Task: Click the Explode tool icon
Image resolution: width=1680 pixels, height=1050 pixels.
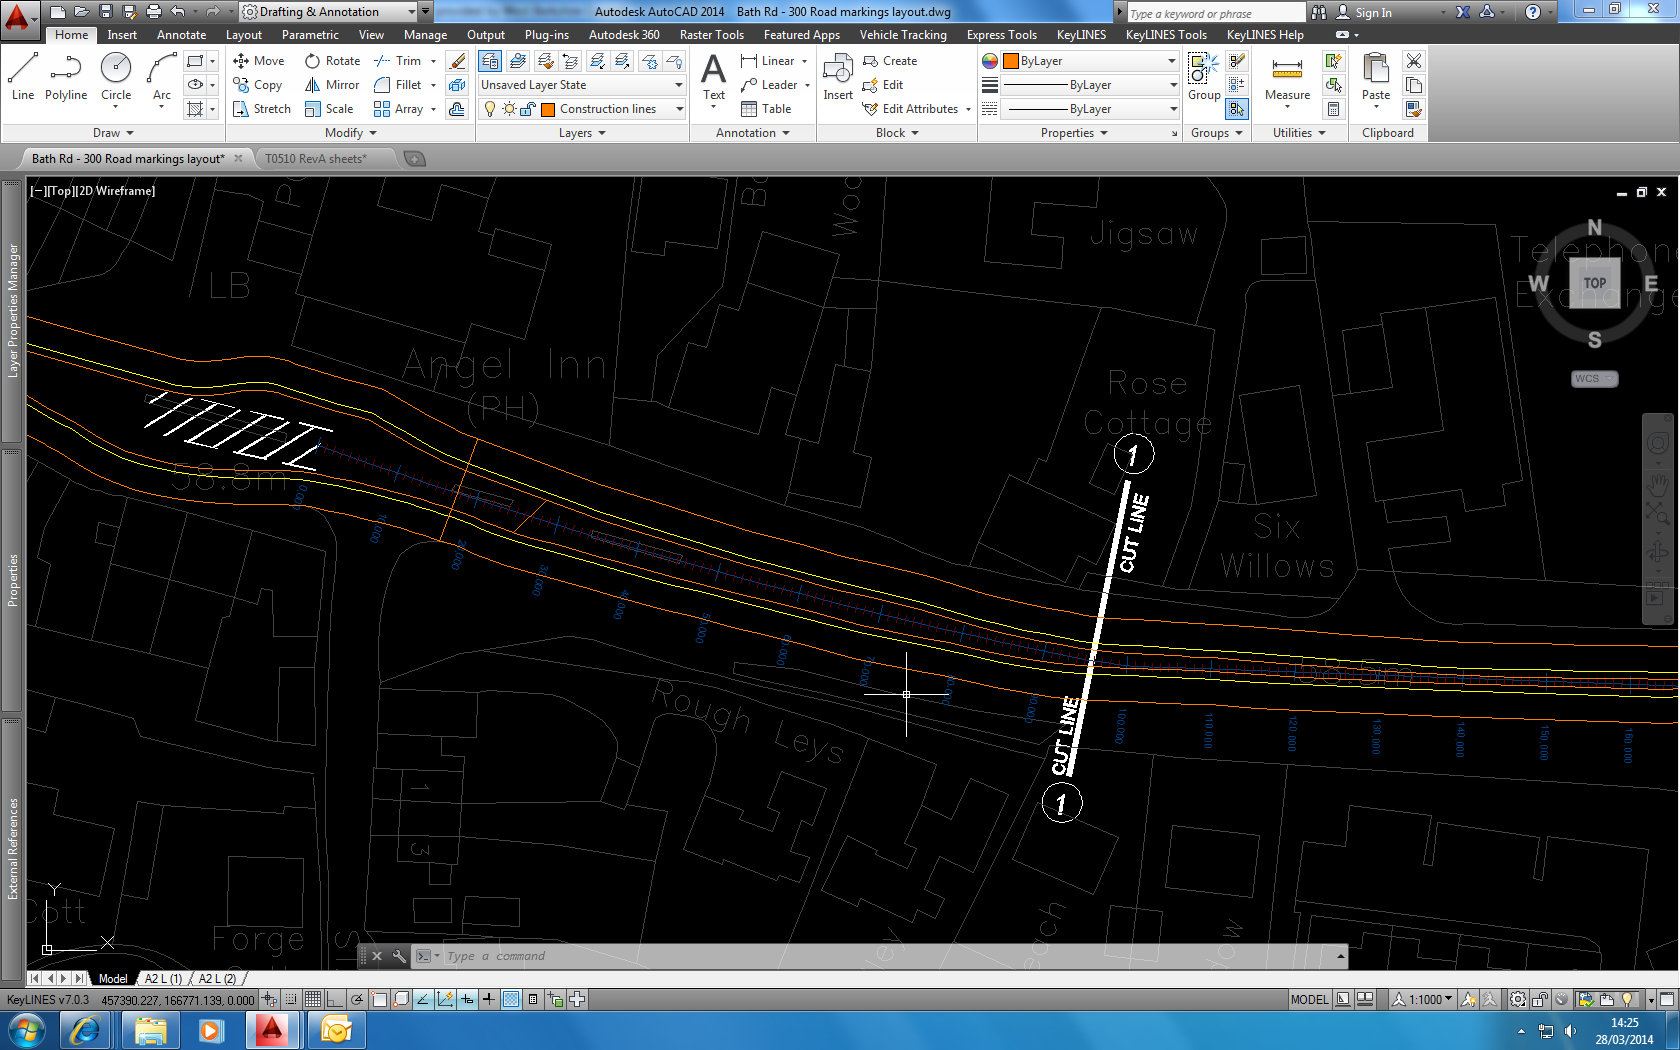Action: coord(457,85)
